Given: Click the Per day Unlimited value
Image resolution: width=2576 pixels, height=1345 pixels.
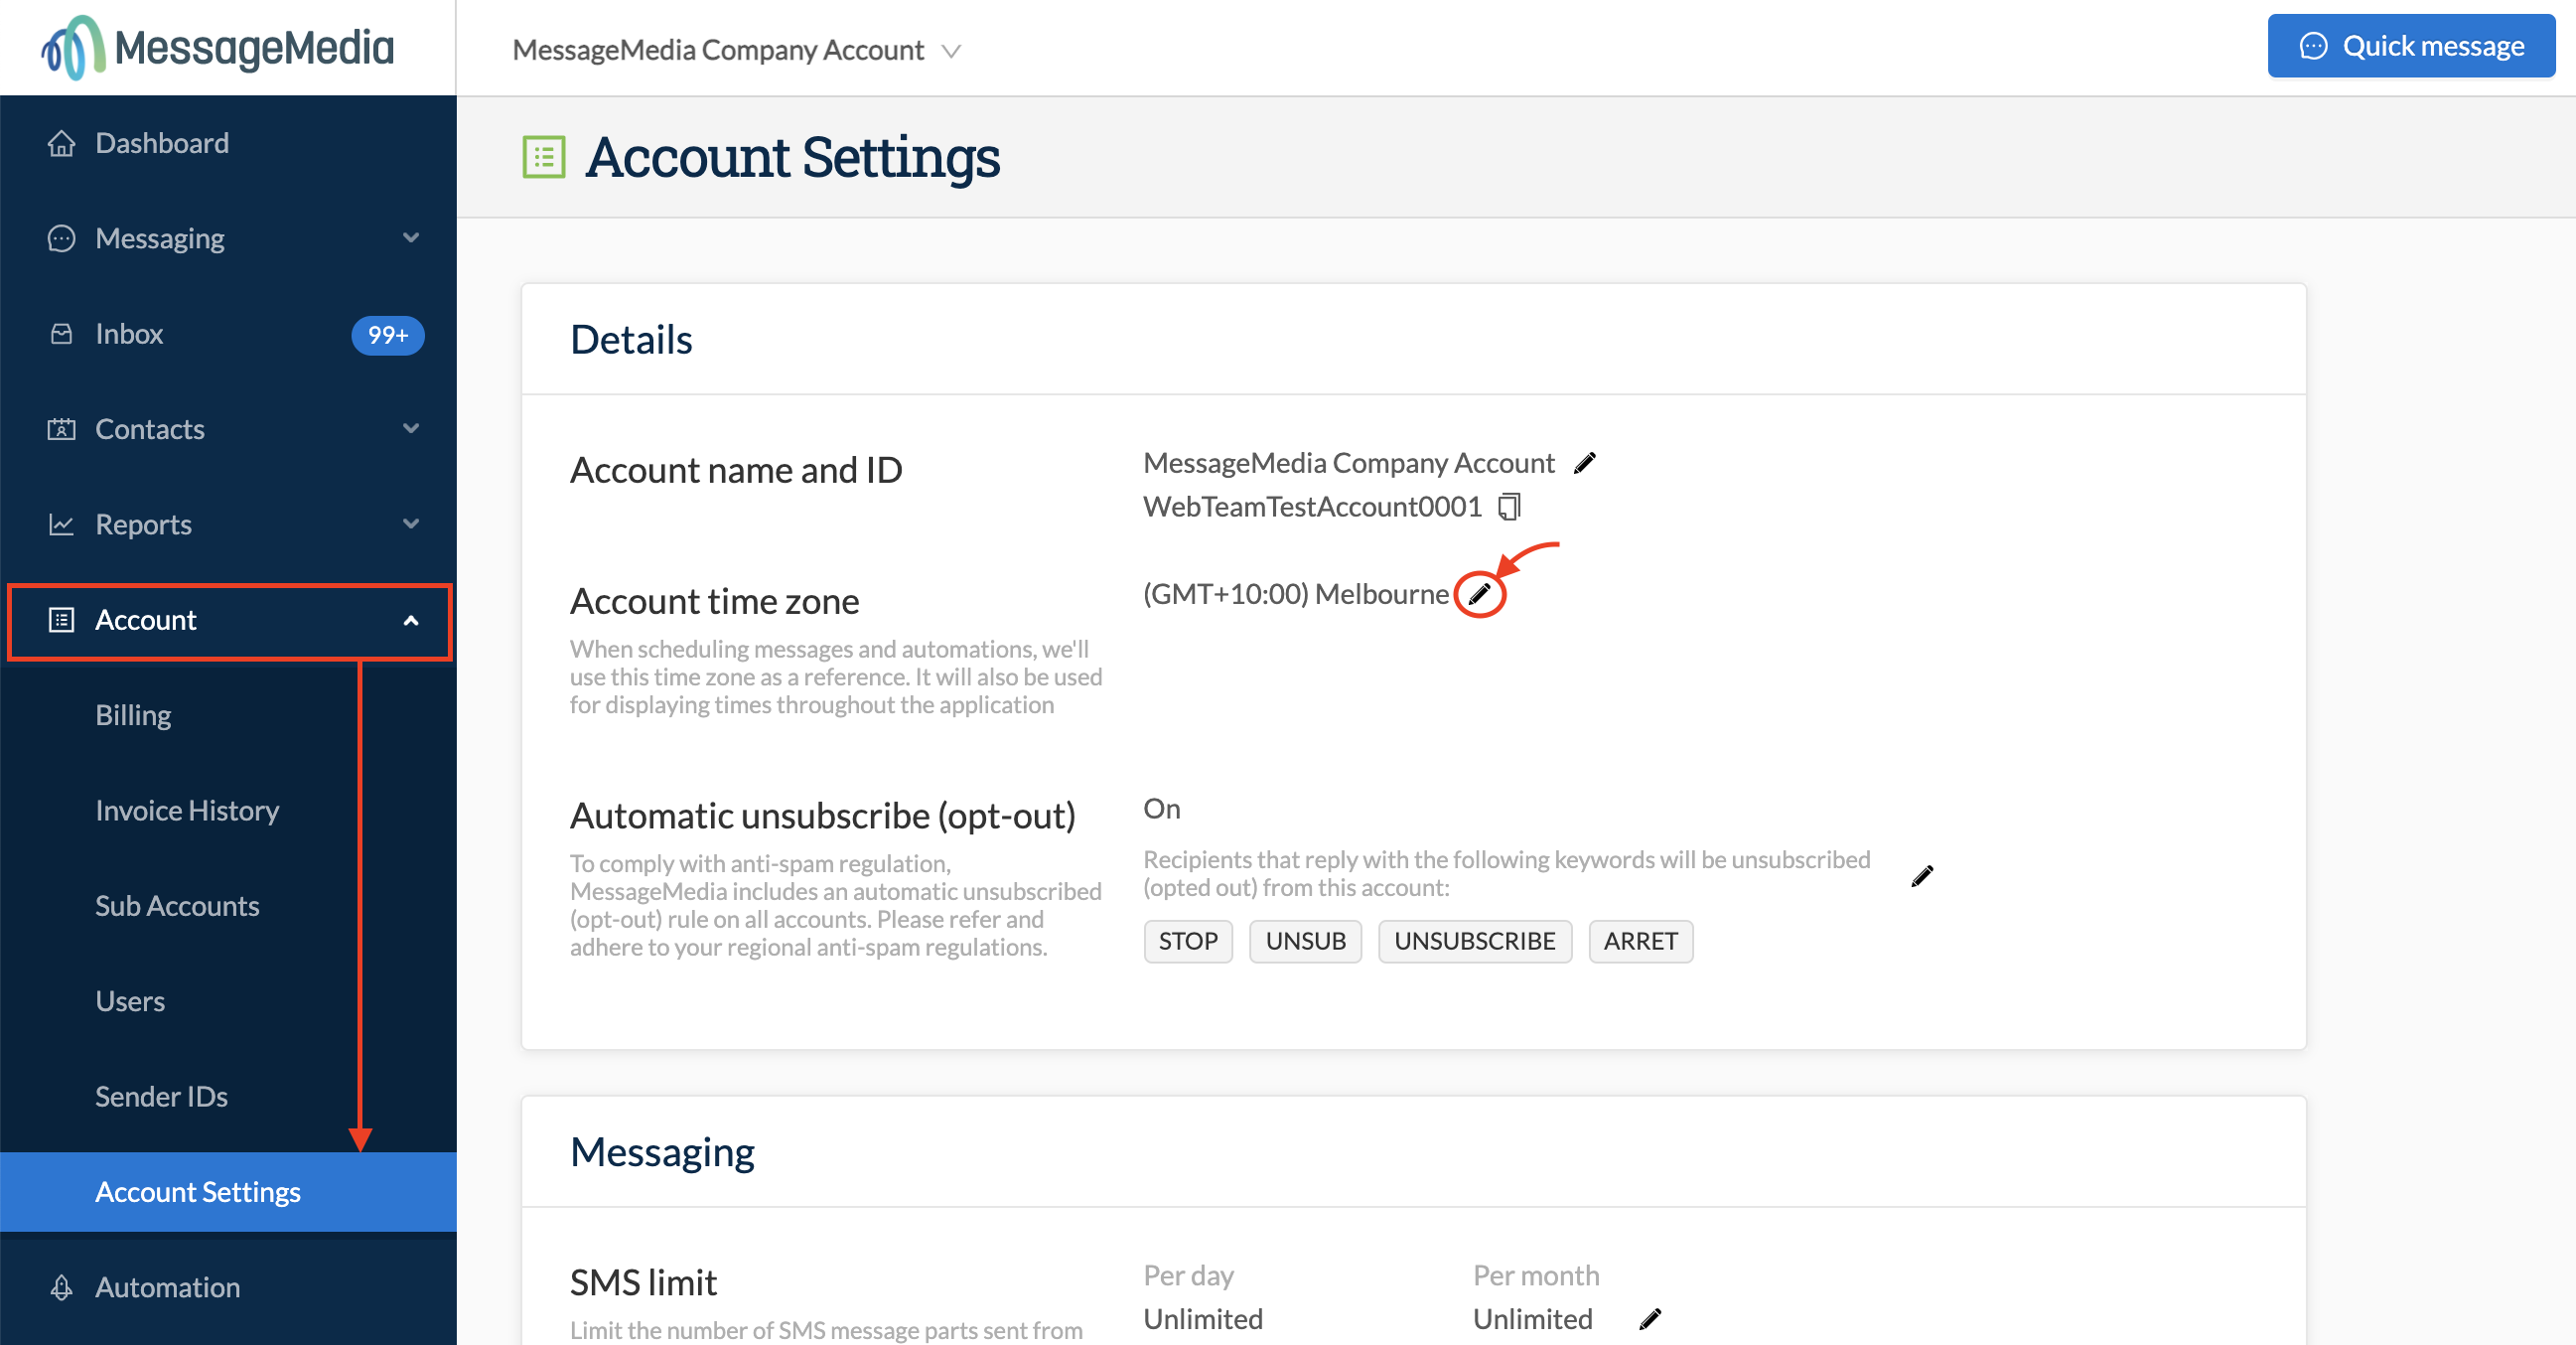Looking at the screenshot, I should [1203, 1319].
